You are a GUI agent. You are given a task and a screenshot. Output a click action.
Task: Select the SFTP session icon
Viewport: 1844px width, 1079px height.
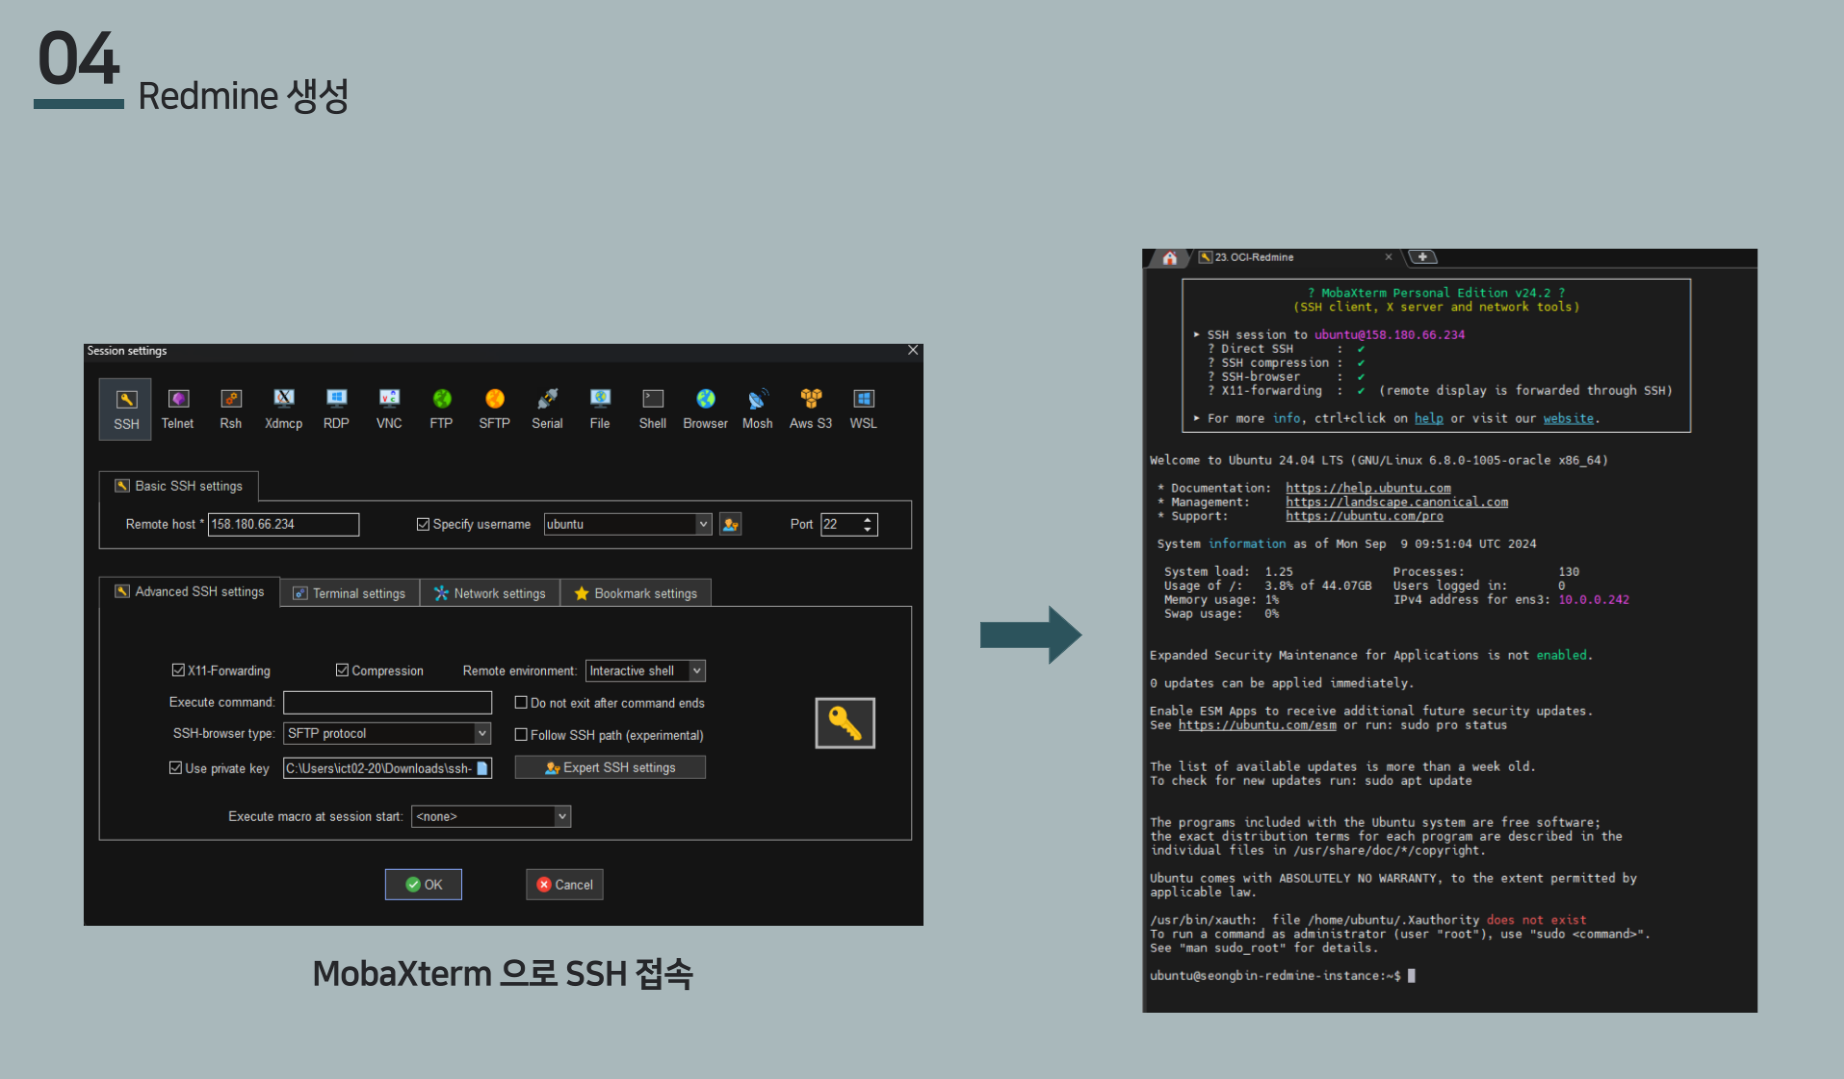494,409
